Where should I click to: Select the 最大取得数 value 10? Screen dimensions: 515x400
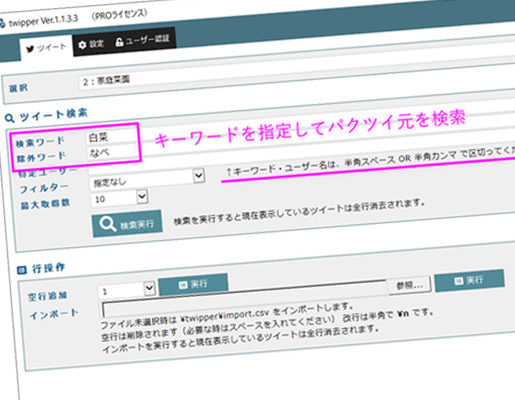click(x=100, y=200)
